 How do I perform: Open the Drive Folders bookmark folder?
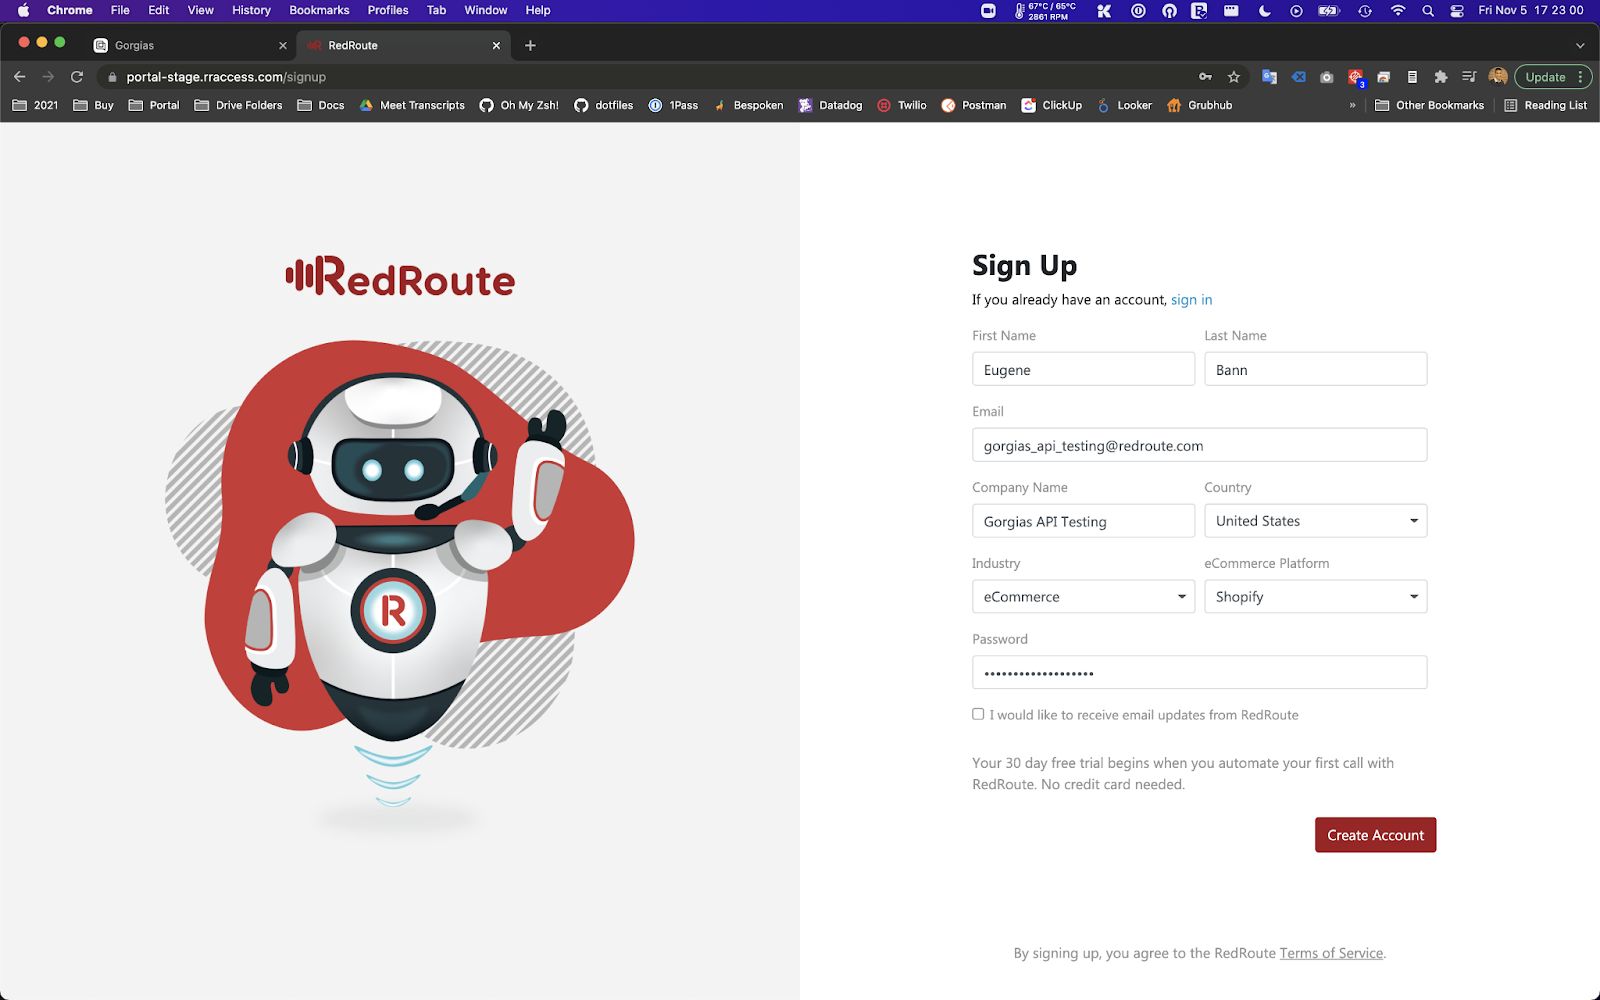(238, 105)
